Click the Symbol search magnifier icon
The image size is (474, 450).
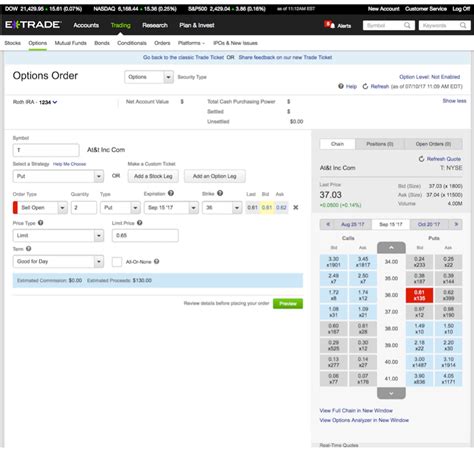[x=407, y=25]
